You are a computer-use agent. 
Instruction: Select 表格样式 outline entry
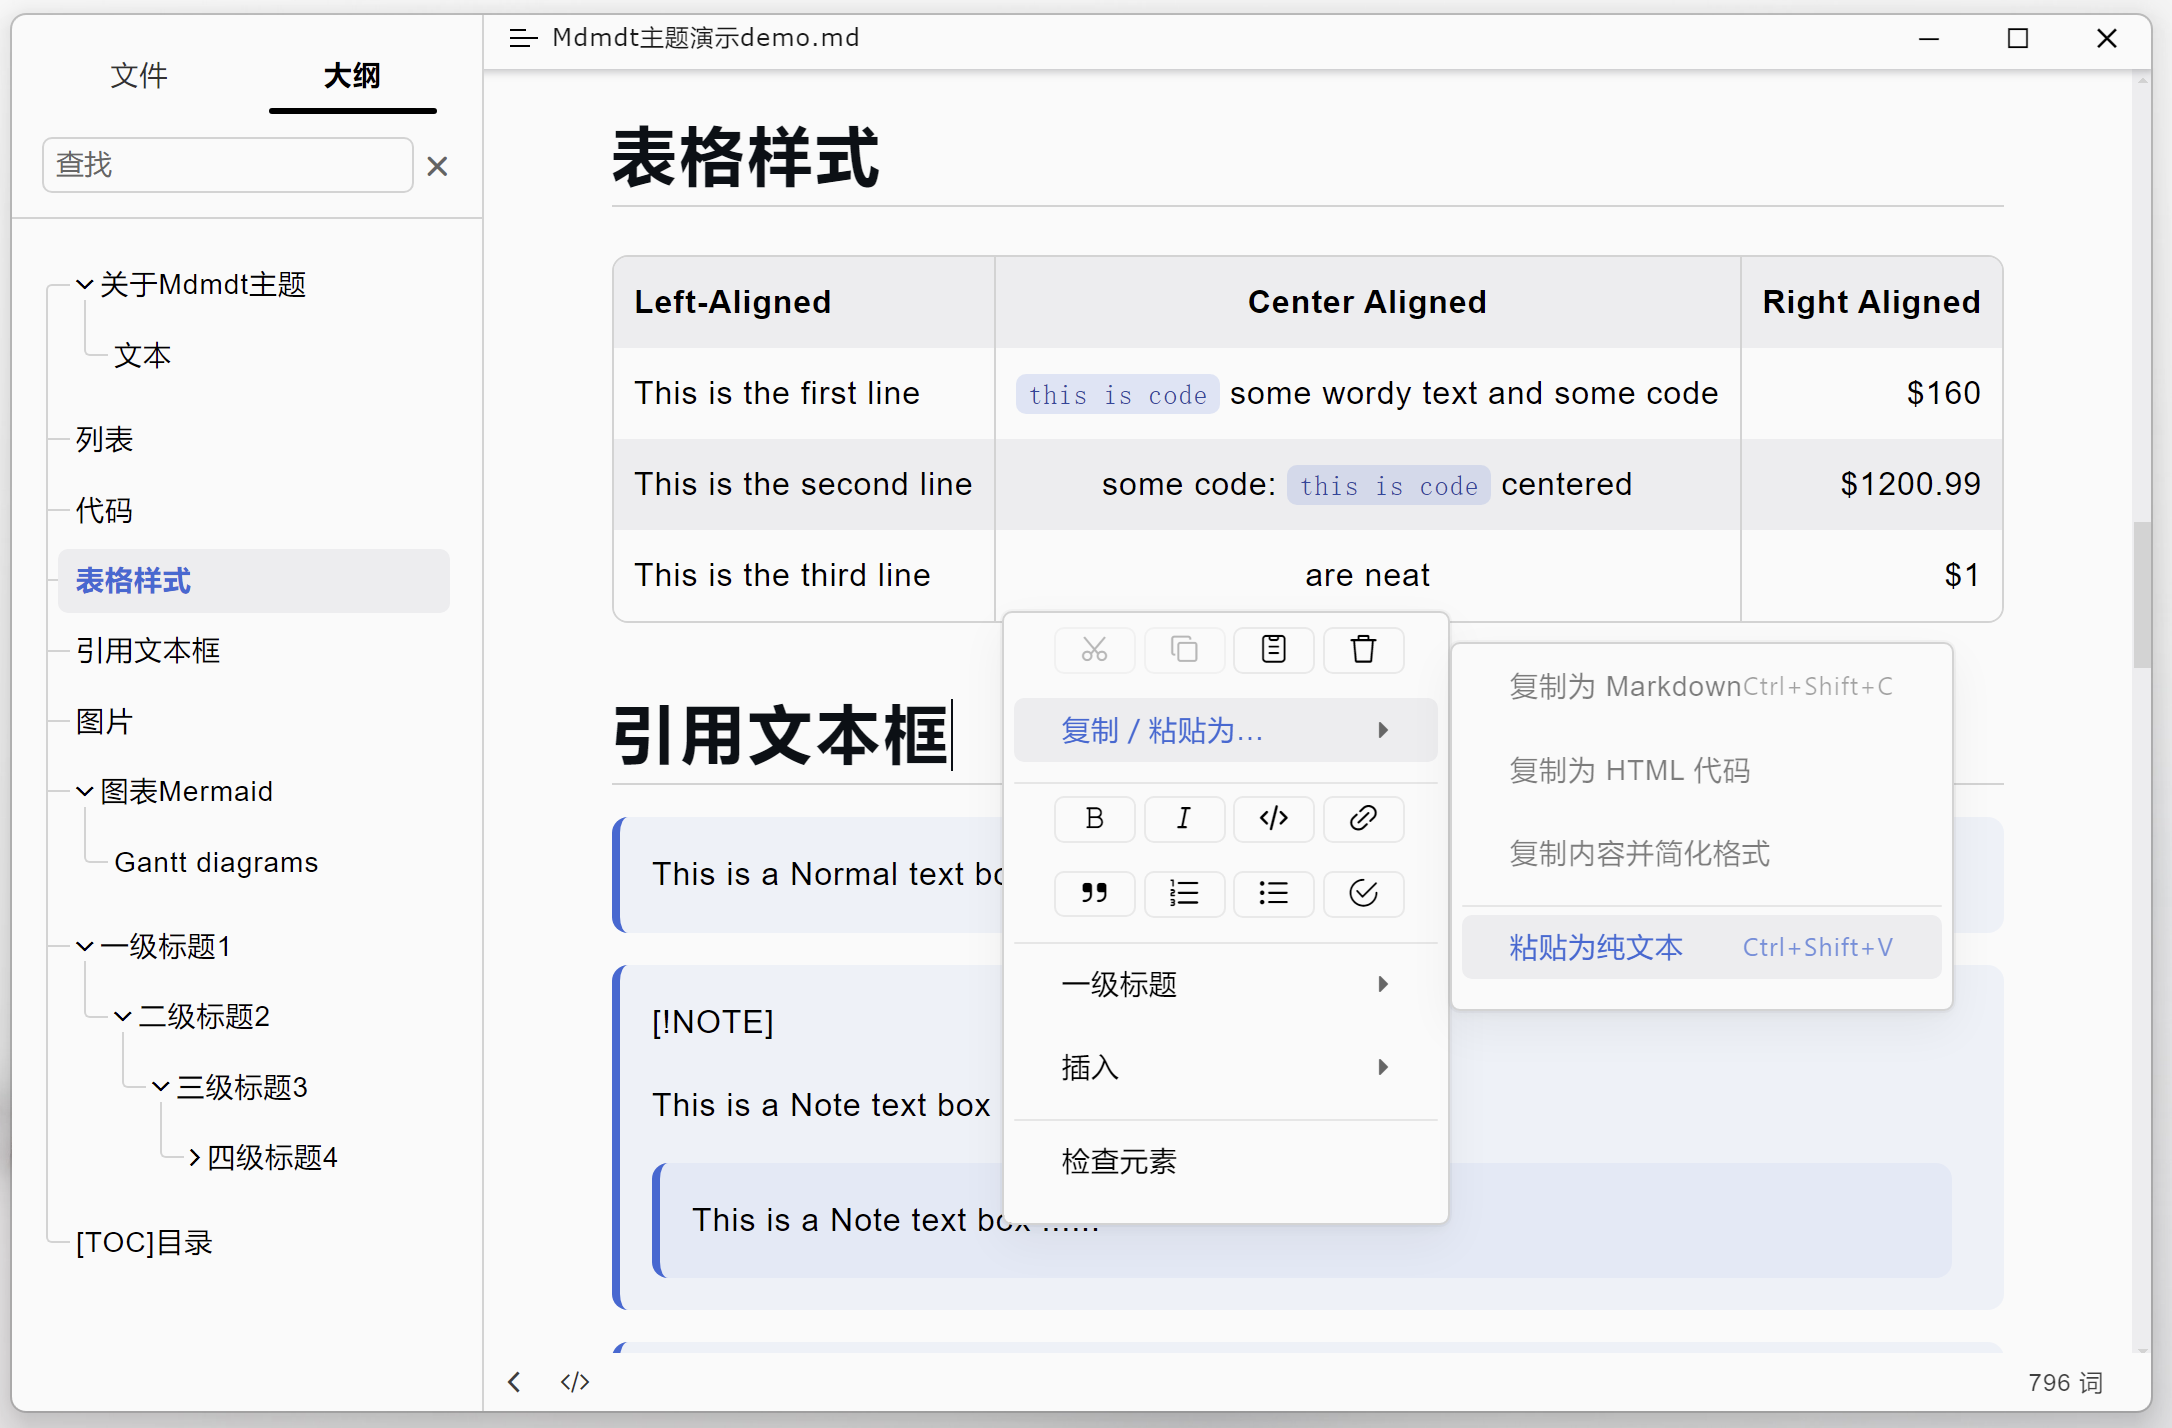point(253,581)
